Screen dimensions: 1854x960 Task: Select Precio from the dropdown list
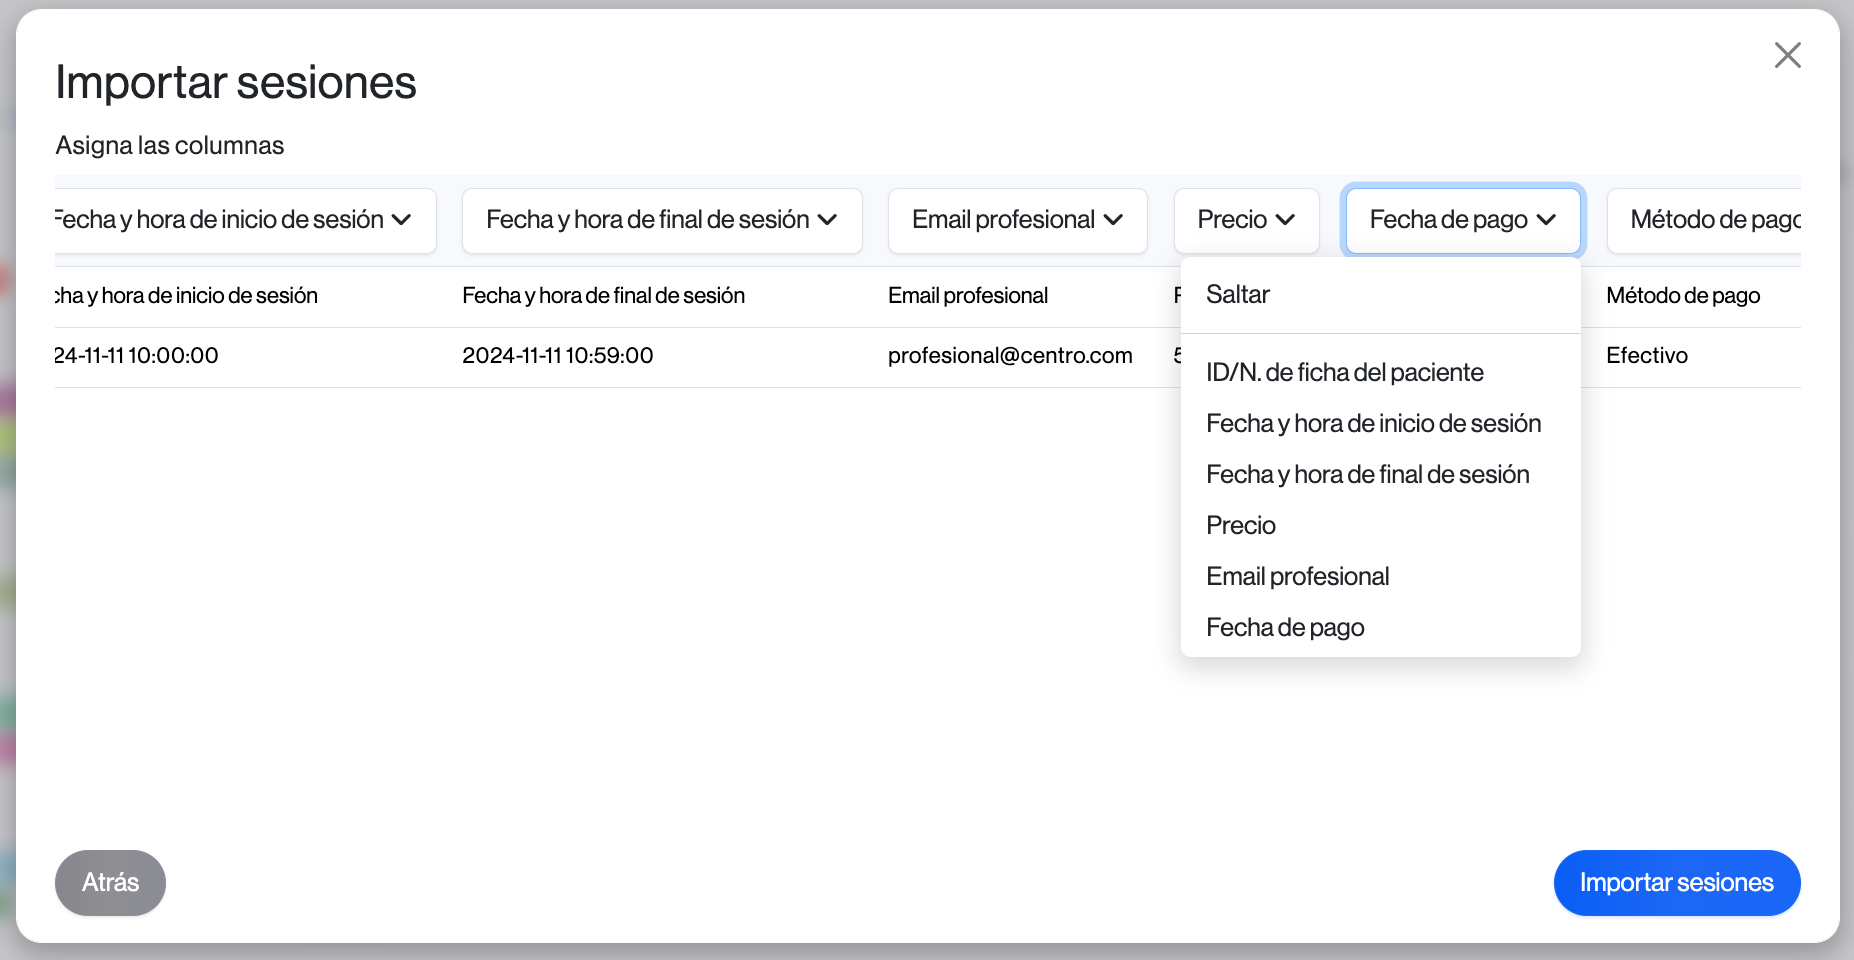(1241, 526)
